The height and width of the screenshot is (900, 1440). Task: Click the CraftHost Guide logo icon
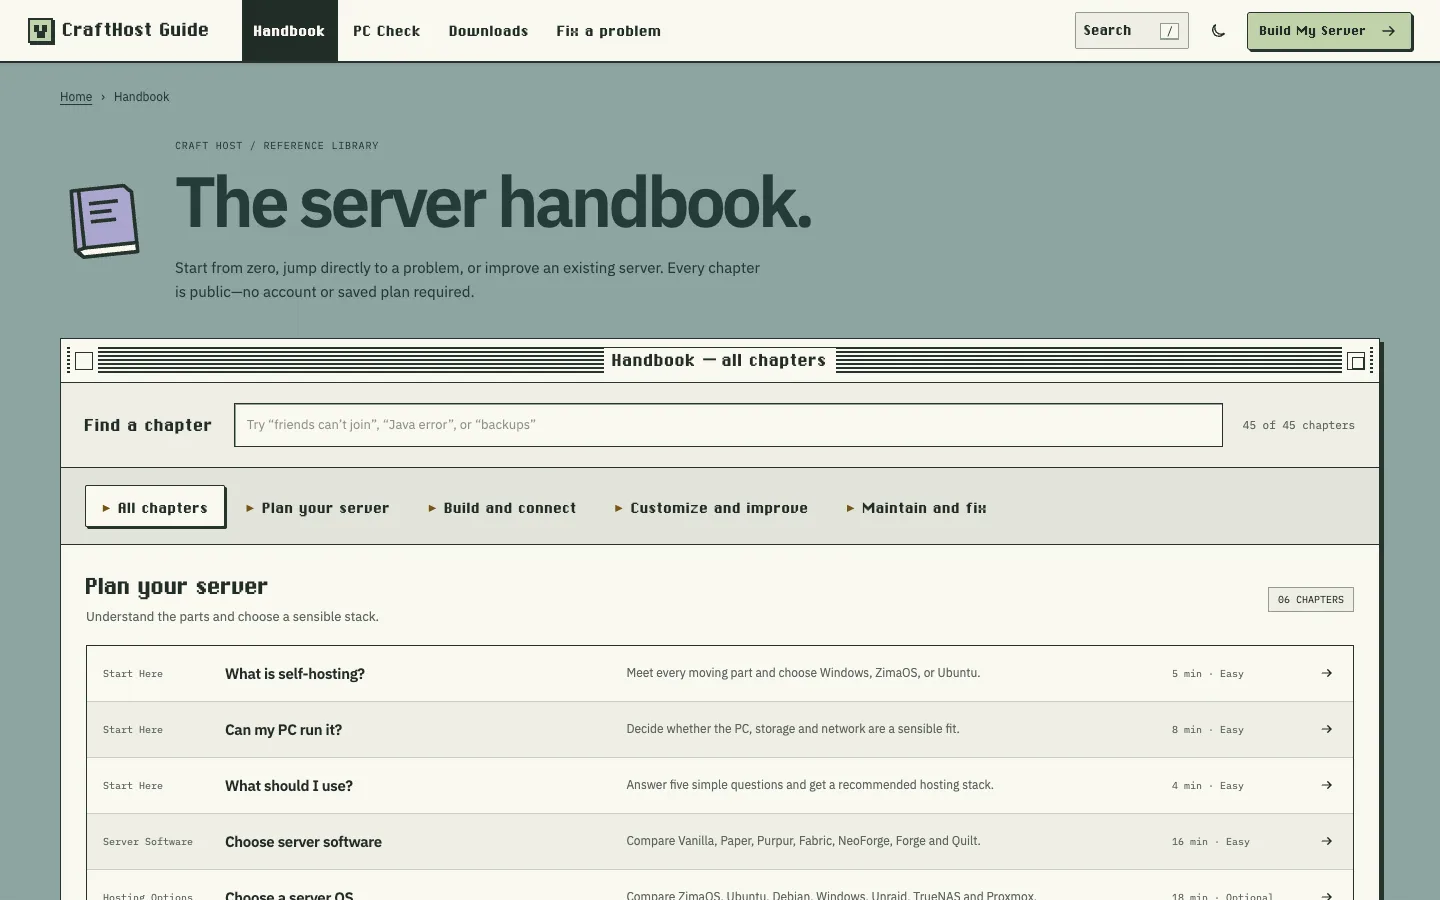coord(41,31)
